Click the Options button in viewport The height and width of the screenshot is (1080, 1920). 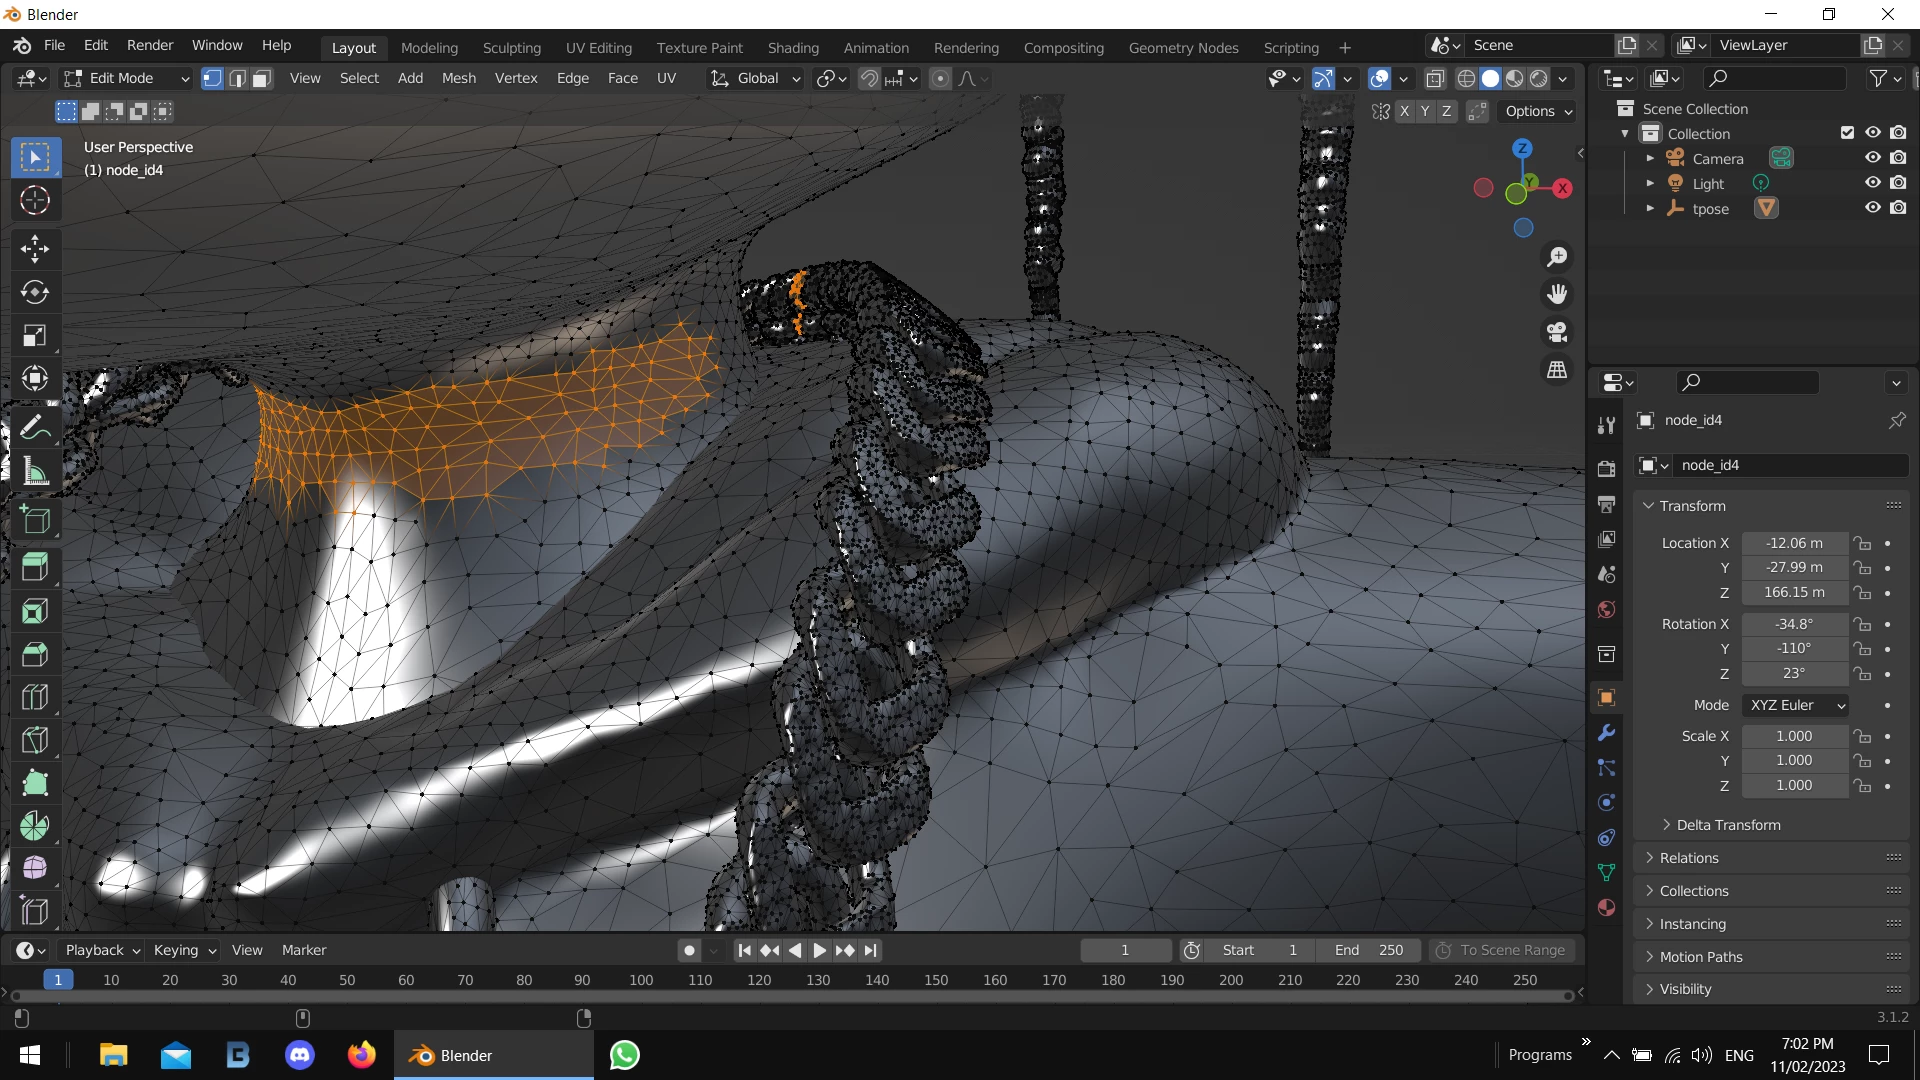point(1538,111)
